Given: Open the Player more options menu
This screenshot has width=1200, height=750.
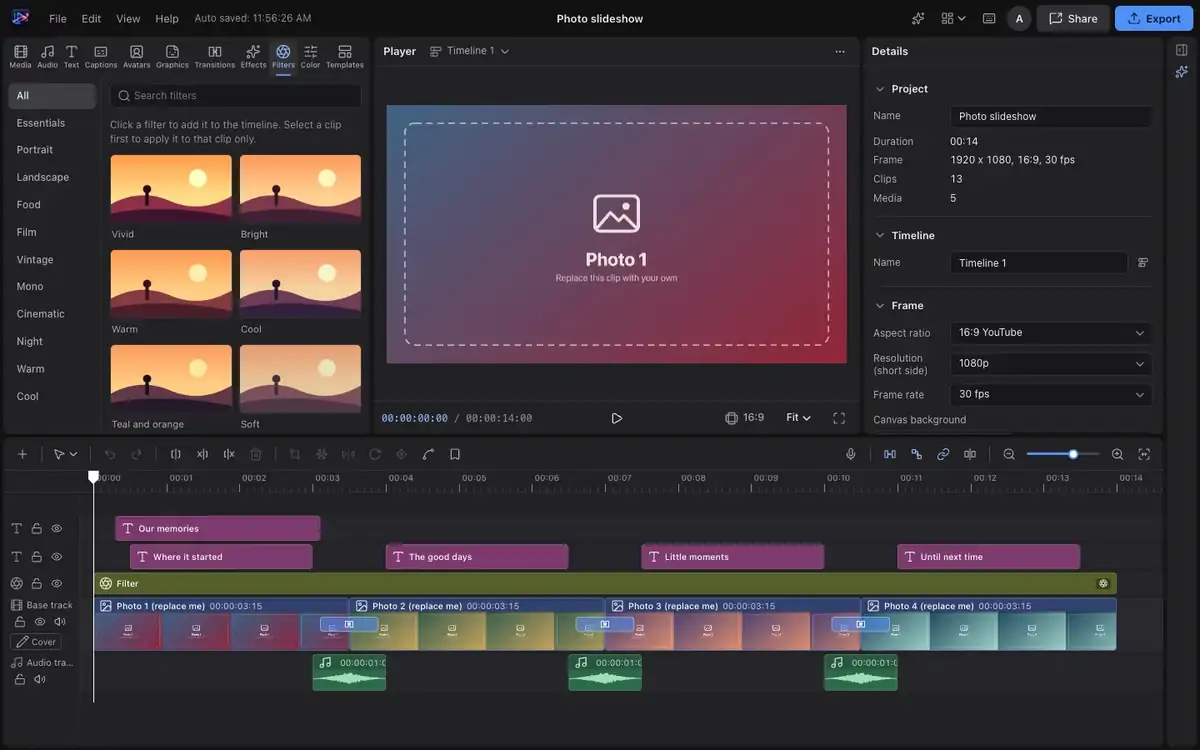Looking at the screenshot, I should pyautogui.click(x=840, y=51).
